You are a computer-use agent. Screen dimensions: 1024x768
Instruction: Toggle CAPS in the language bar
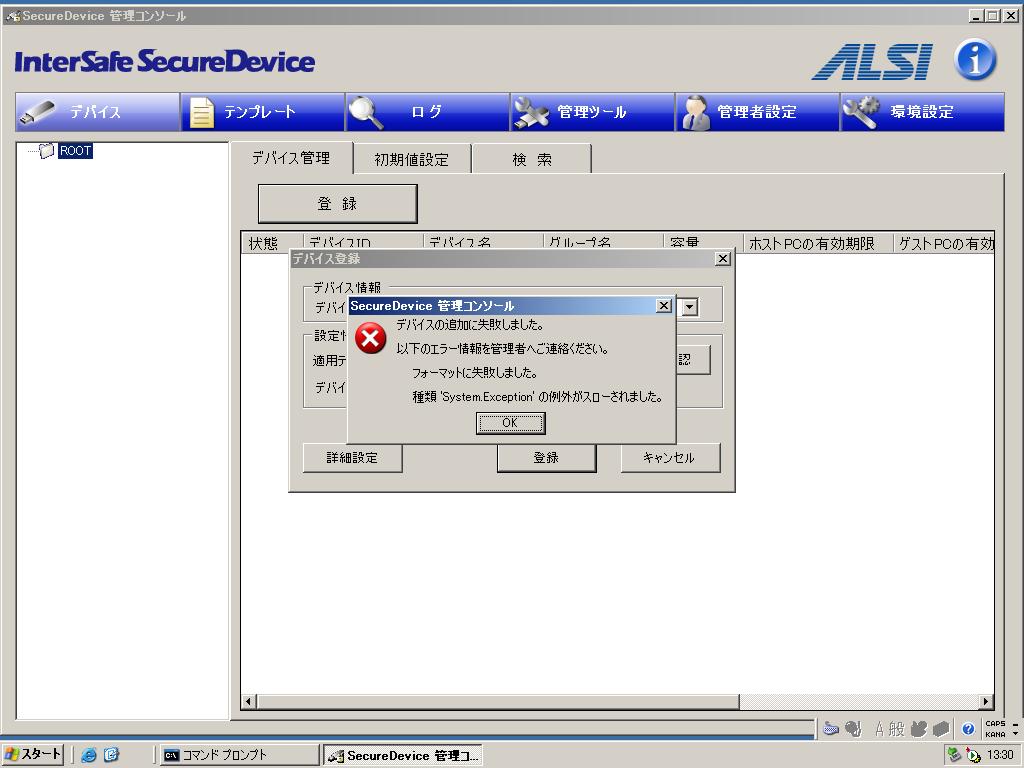[x=995, y=724]
